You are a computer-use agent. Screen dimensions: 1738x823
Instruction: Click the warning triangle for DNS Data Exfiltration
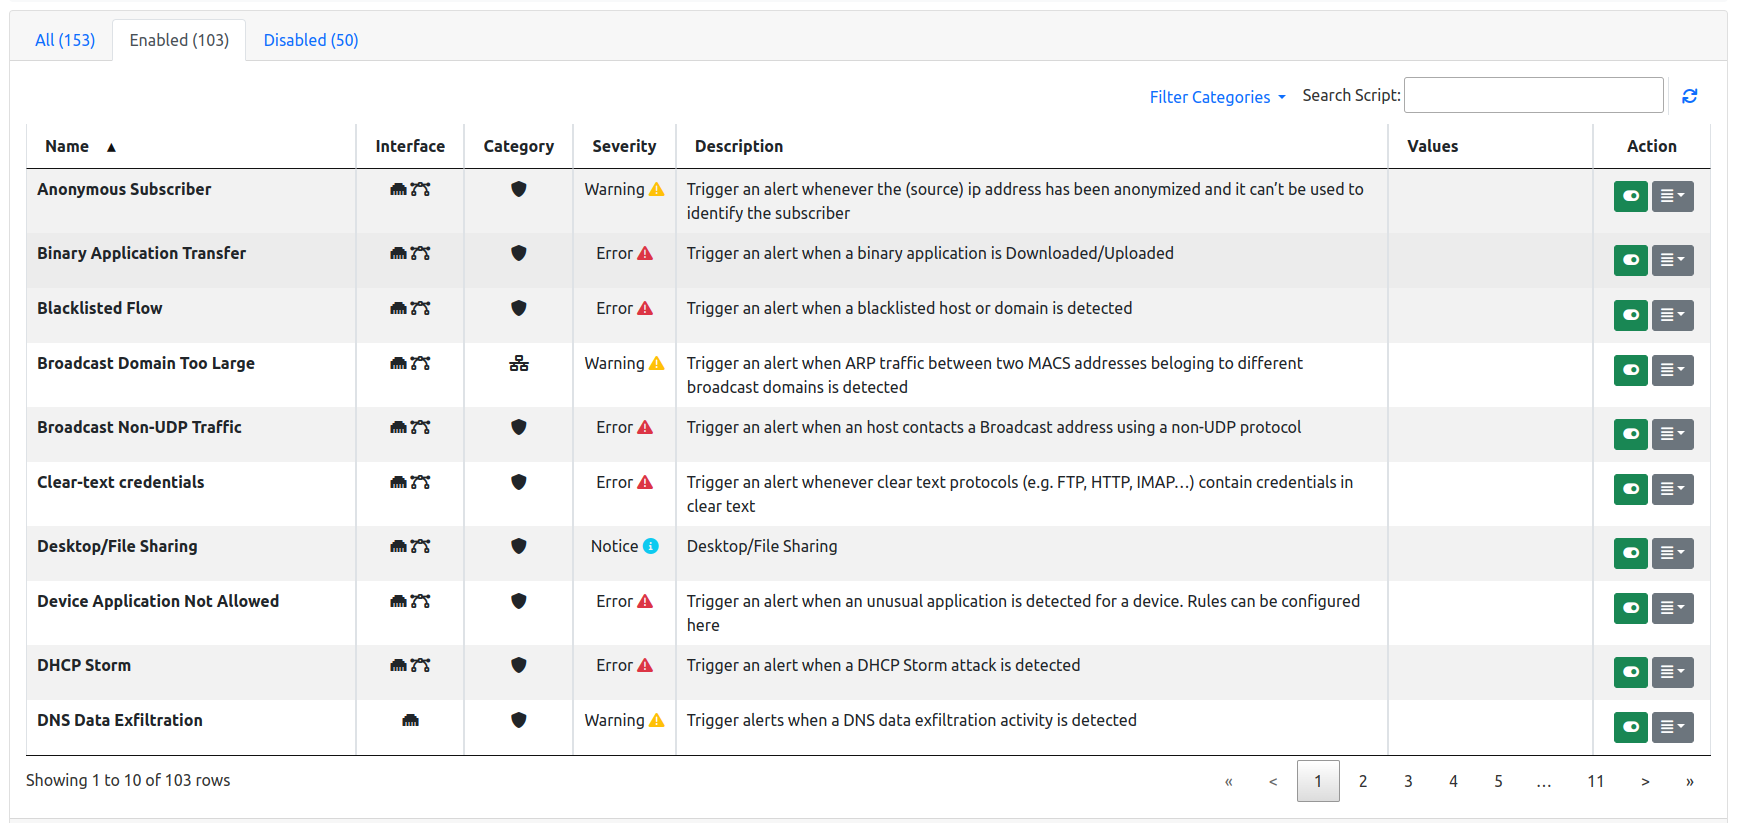point(656,720)
